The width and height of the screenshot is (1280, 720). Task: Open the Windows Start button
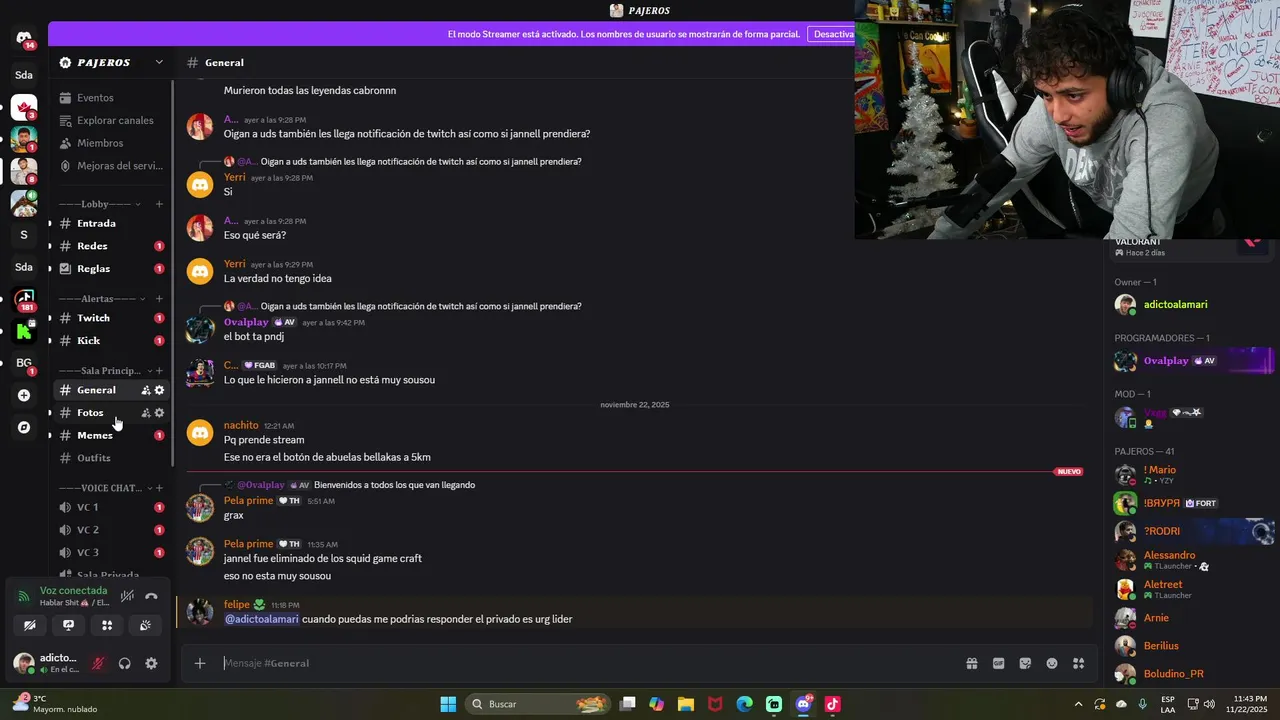coord(448,704)
